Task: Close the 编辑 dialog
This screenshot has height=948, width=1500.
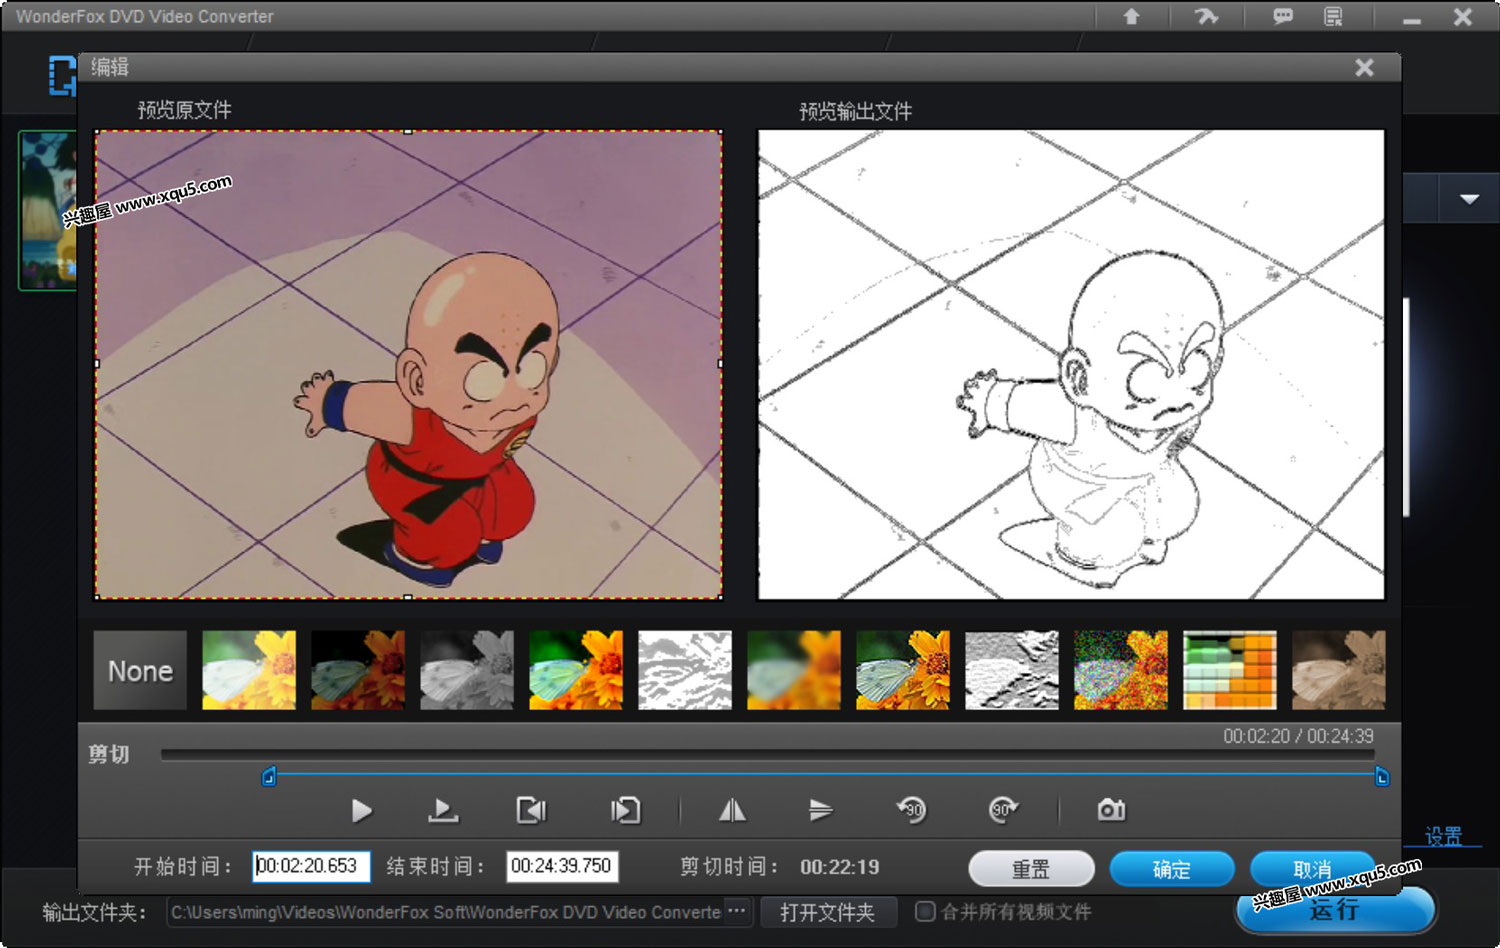Action: tap(1364, 67)
